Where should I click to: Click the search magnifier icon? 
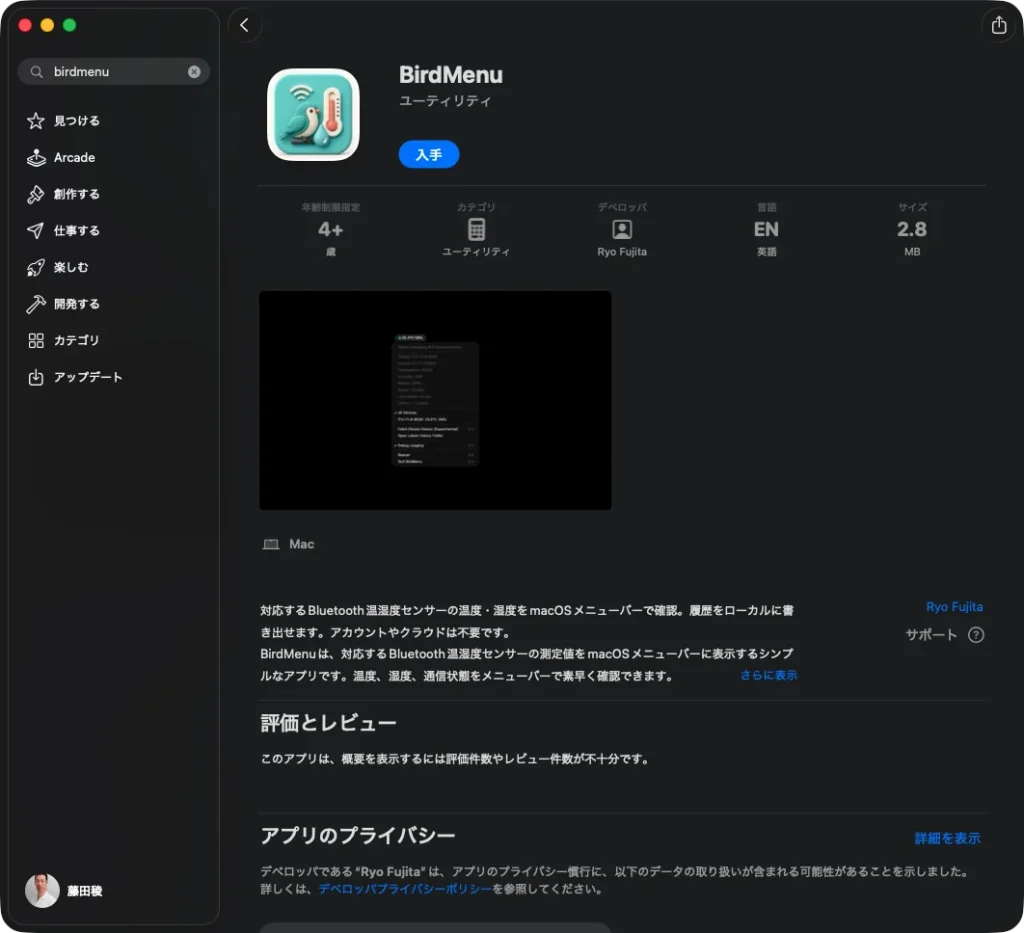(x=37, y=72)
